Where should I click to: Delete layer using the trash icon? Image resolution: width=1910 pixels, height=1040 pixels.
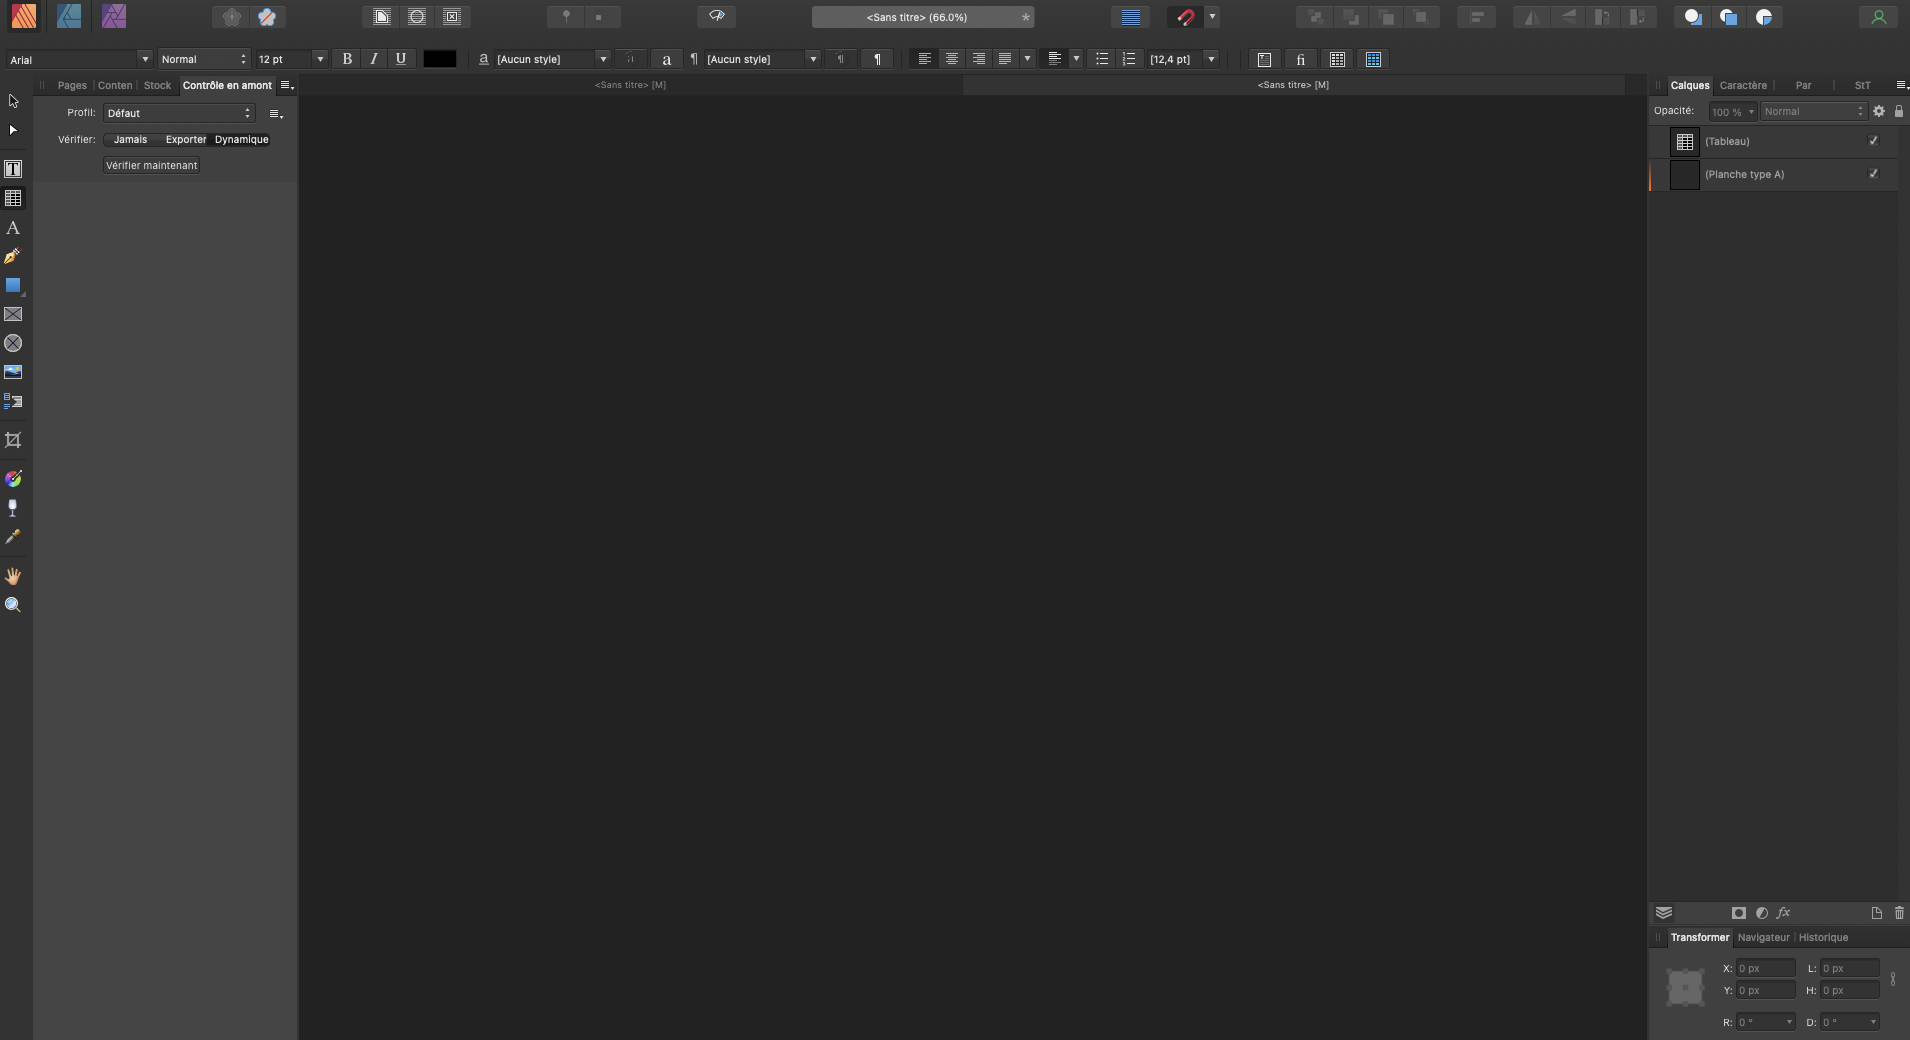(x=1899, y=913)
